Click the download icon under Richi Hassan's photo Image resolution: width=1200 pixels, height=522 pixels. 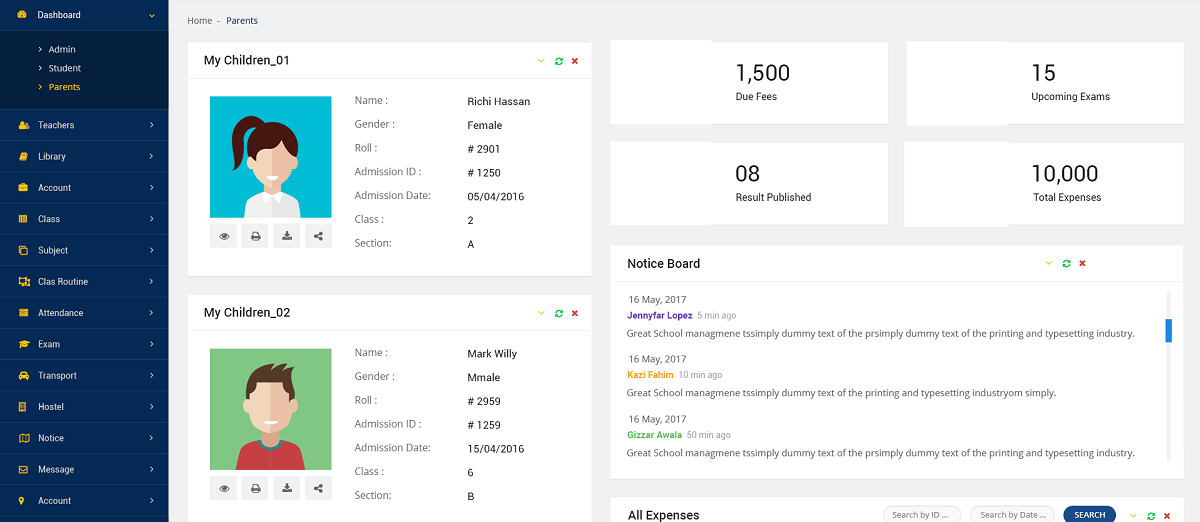click(x=287, y=237)
